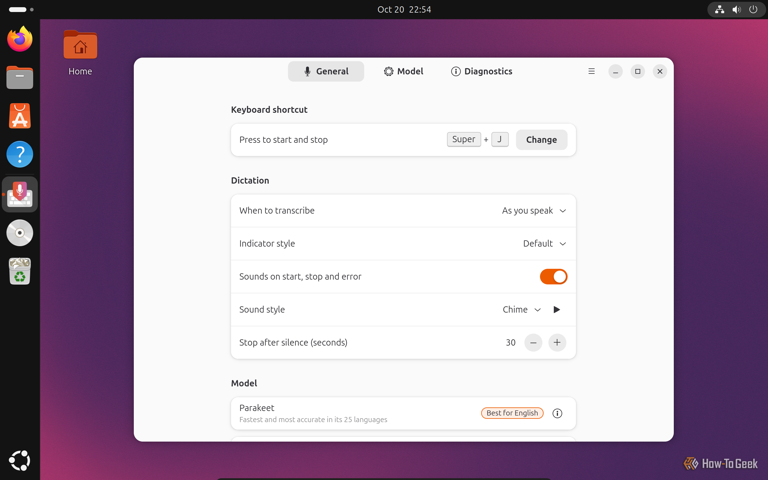
Task: Open the disc drive dock icon
Action: [x=20, y=233]
